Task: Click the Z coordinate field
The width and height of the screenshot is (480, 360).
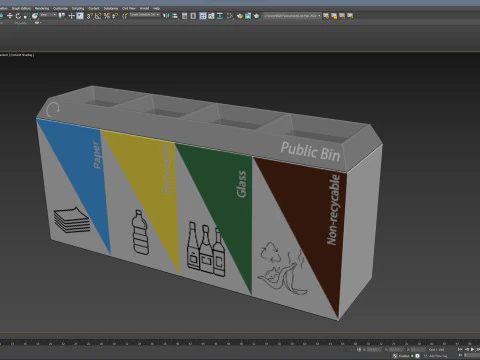Action: (x=418, y=350)
